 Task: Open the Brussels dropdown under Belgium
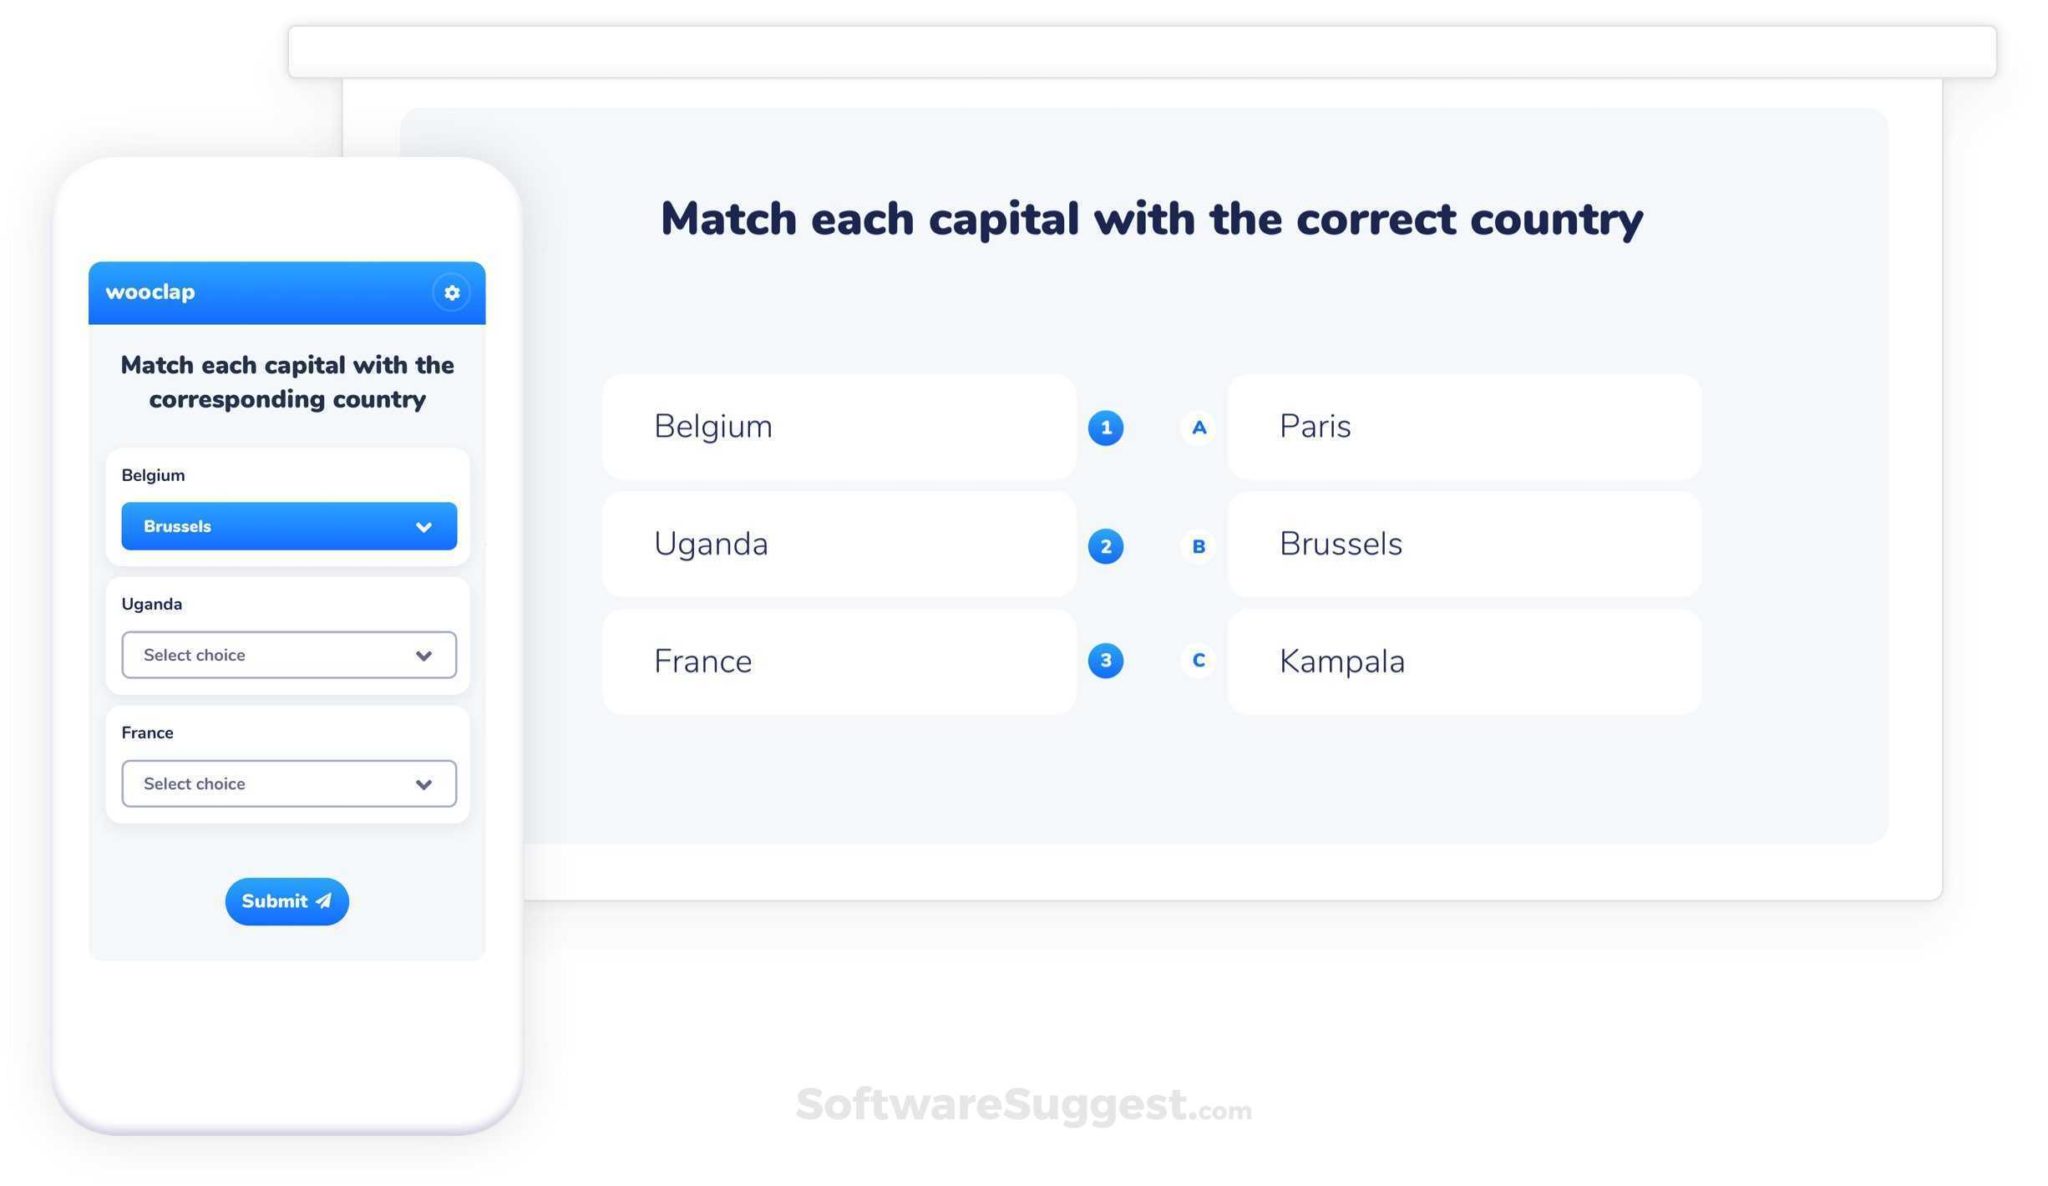[288, 526]
